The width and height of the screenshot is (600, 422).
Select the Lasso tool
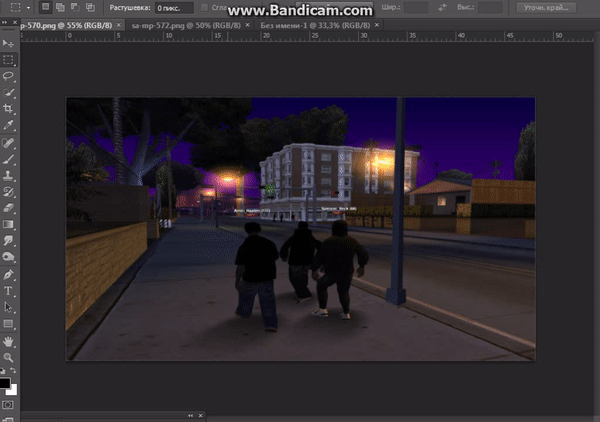[8, 76]
